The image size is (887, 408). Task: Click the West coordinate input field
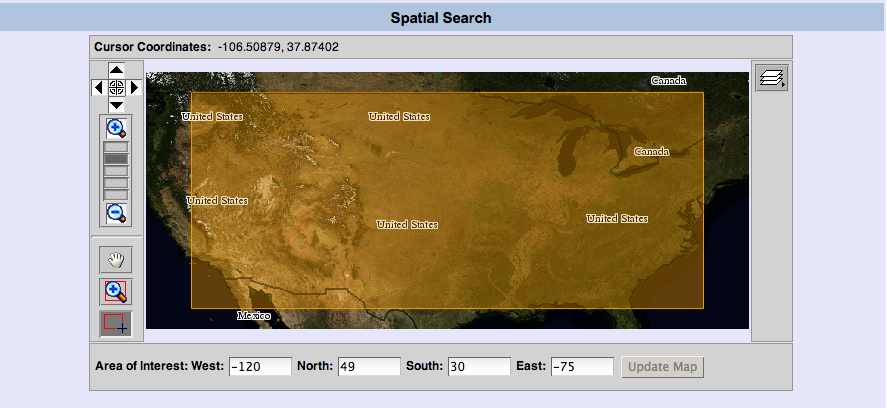(x=260, y=367)
